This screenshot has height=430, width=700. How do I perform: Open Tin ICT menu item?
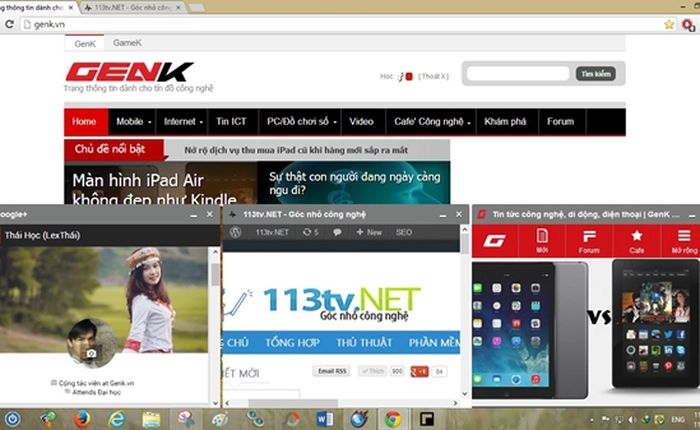tap(231, 121)
